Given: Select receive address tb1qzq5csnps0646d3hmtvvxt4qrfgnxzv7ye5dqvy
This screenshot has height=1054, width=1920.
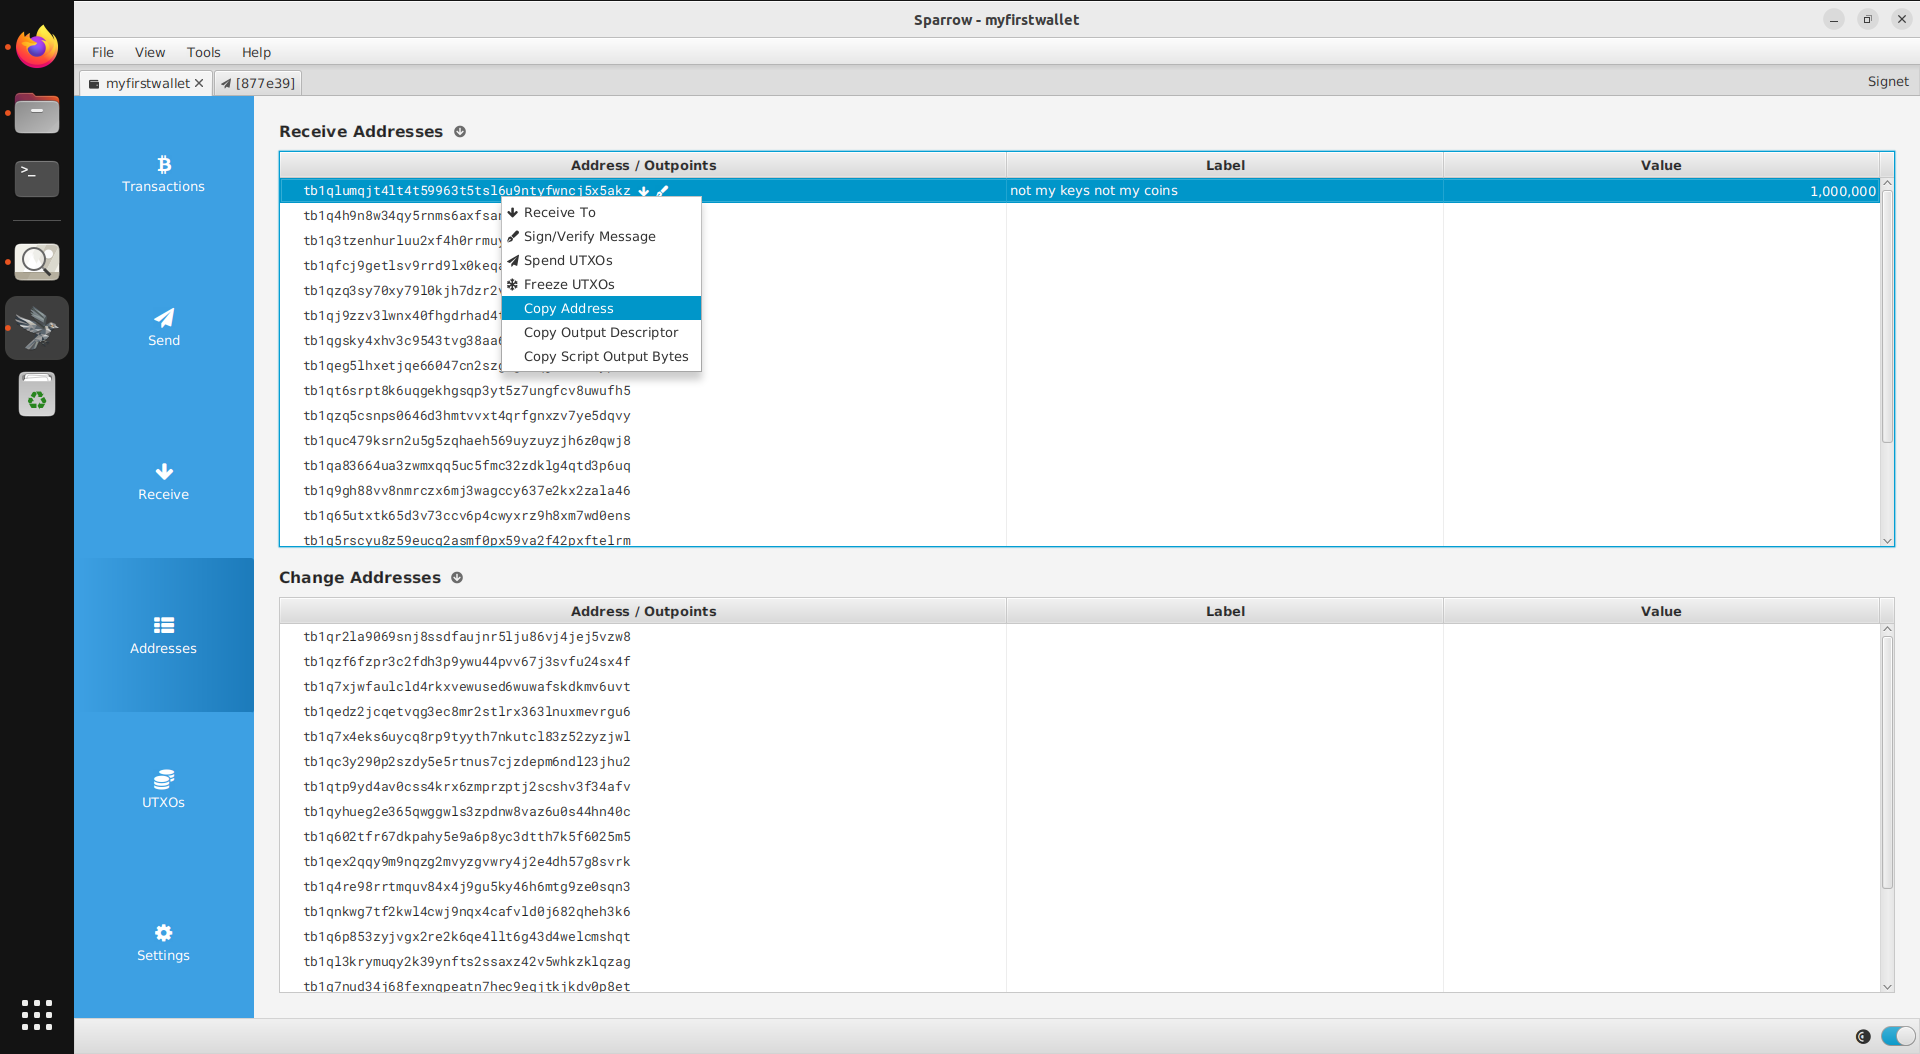Looking at the screenshot, I should click(x=467, y=416).
